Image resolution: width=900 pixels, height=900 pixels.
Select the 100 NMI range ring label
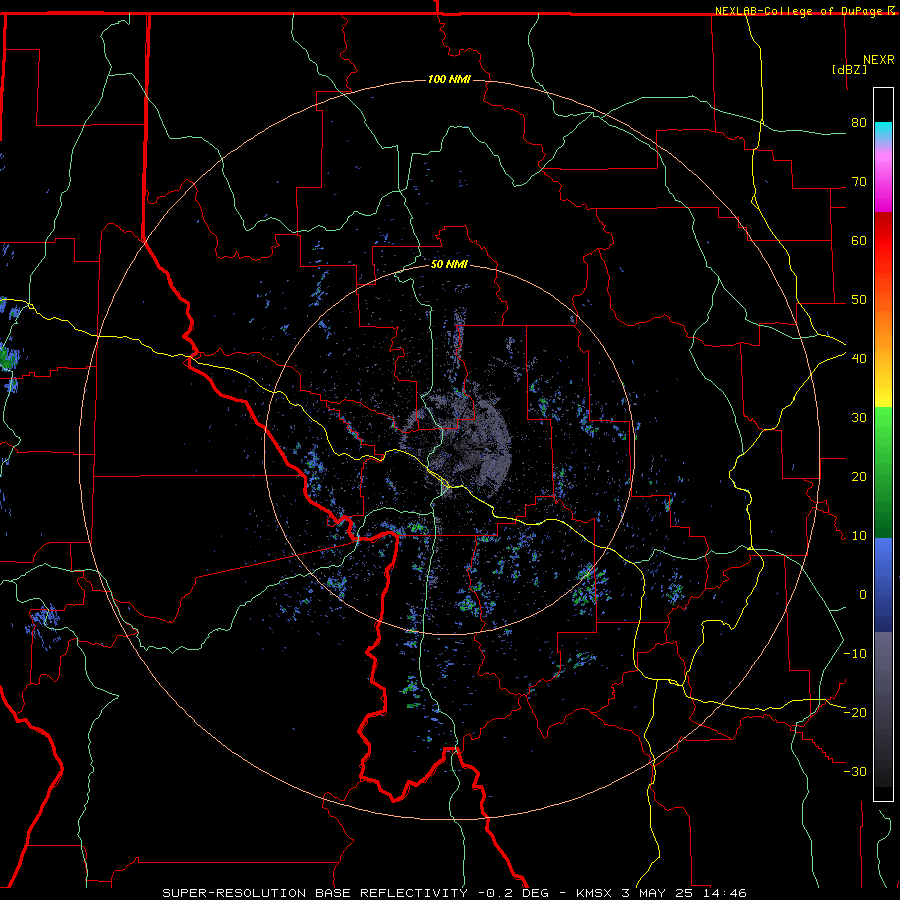[x=449, y=79]
